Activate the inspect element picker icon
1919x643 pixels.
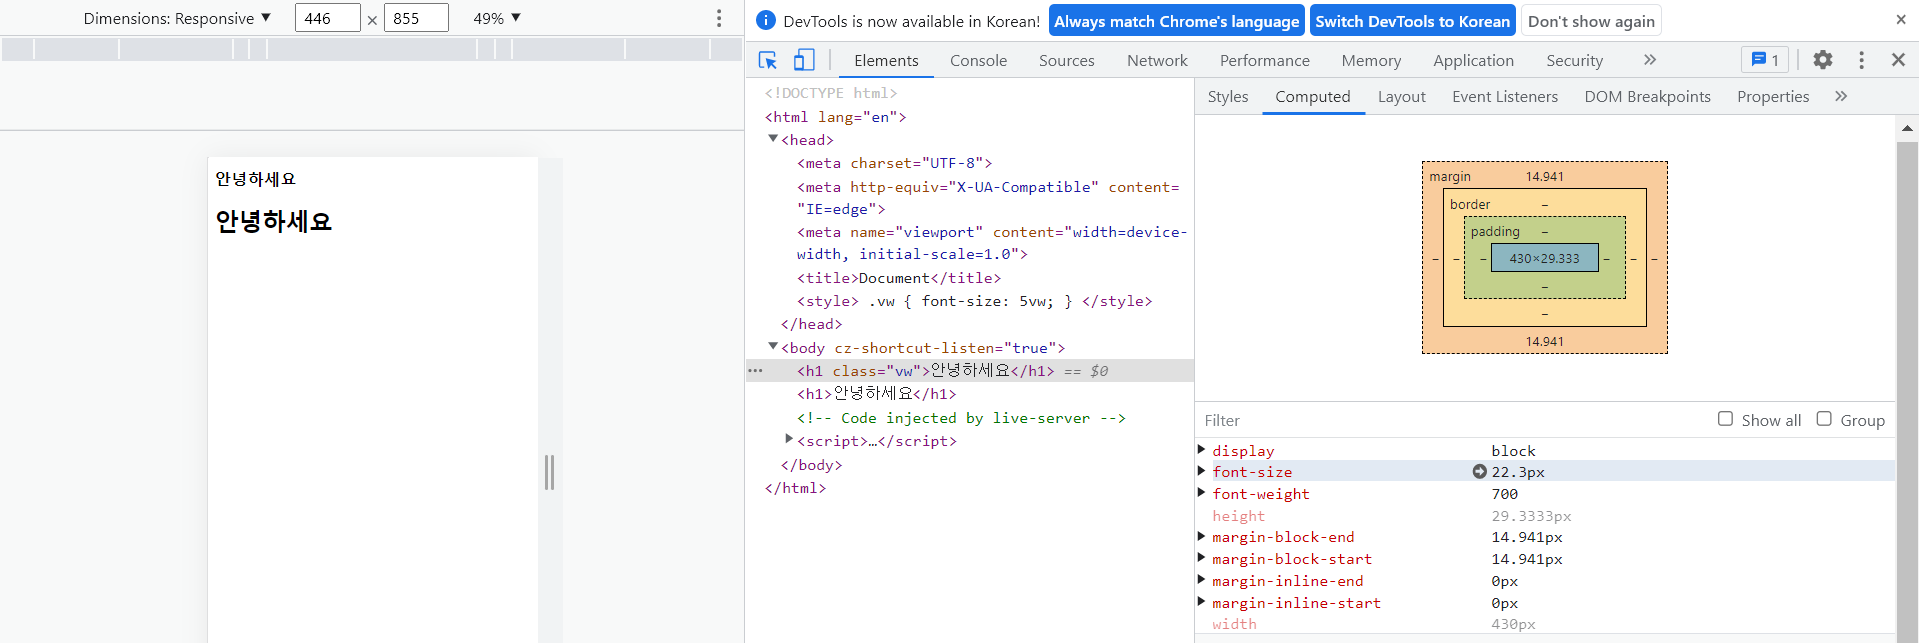pos(768,60)
